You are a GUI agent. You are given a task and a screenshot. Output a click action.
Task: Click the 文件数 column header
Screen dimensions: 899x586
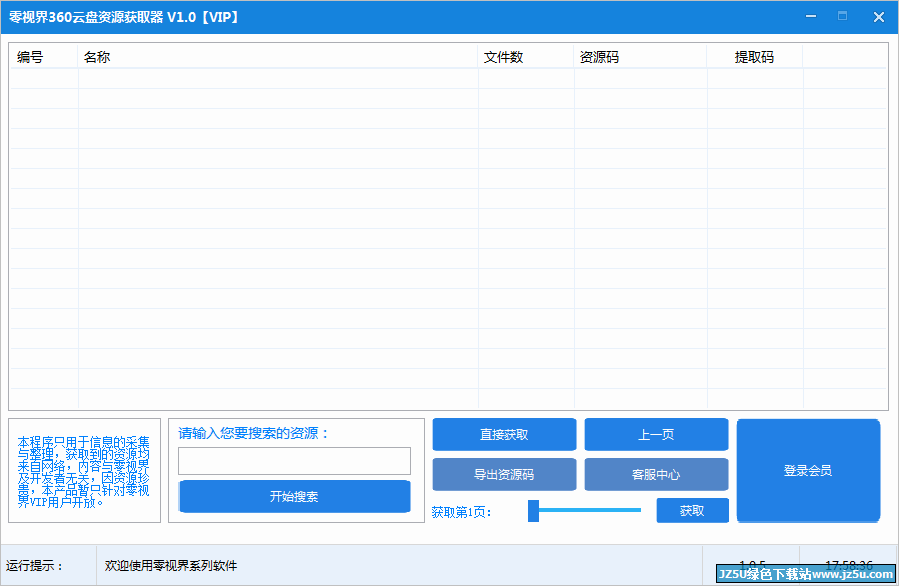tap(526, 57)
